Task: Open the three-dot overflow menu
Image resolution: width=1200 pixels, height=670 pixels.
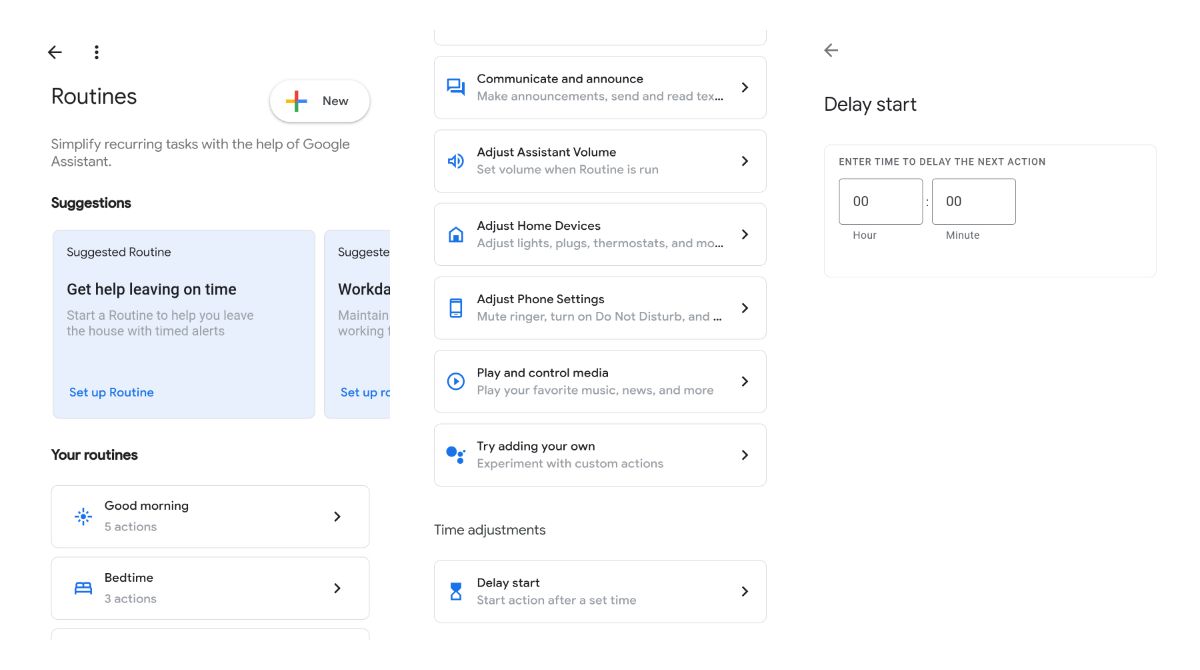Action: click(x=96, y=52)
